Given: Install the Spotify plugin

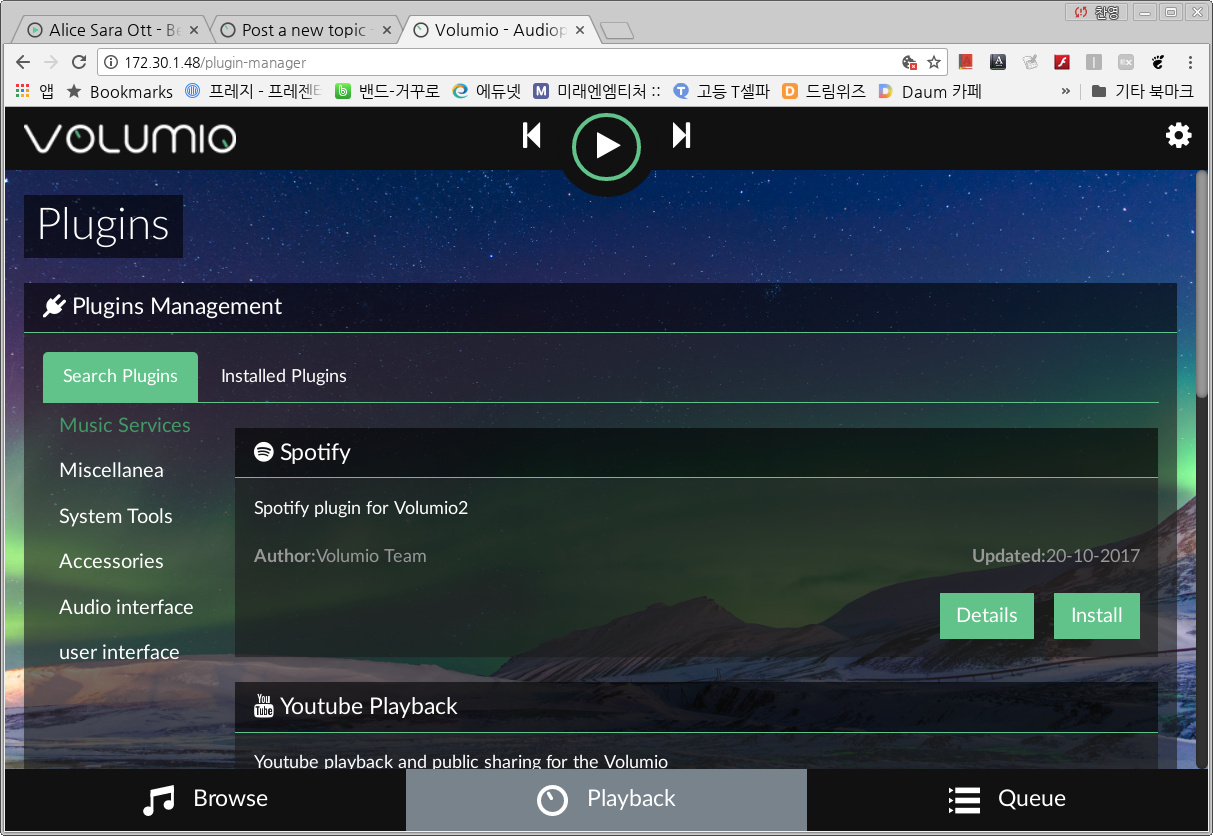Looking at the screenshot, I should 1097,615.
